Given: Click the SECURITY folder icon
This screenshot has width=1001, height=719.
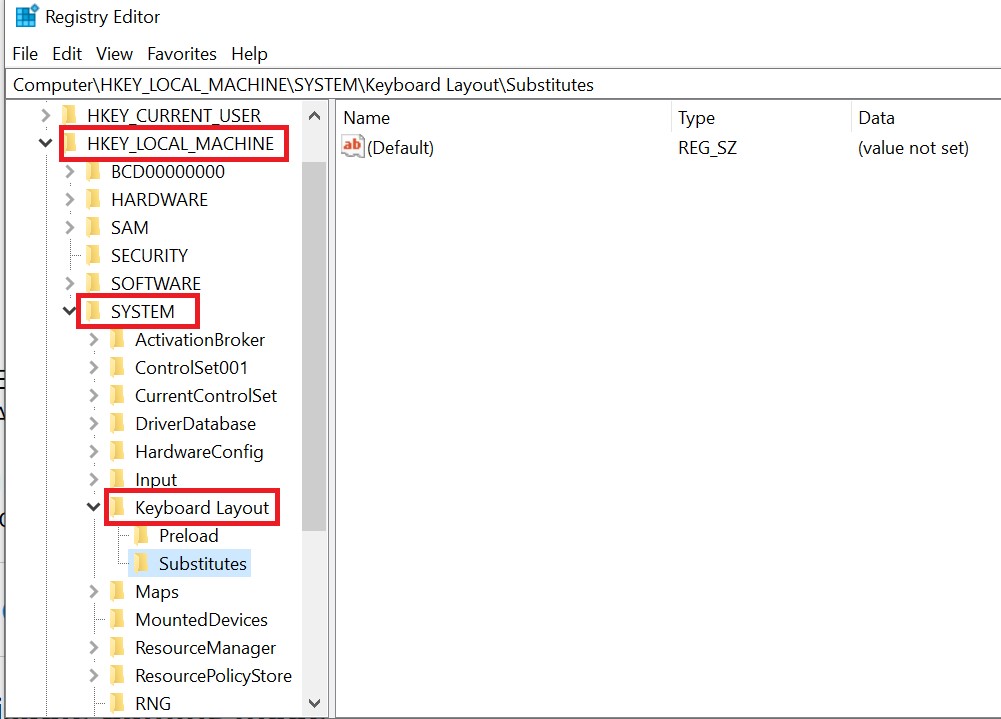Looking at the screenshot, I should tap(93, 255).
